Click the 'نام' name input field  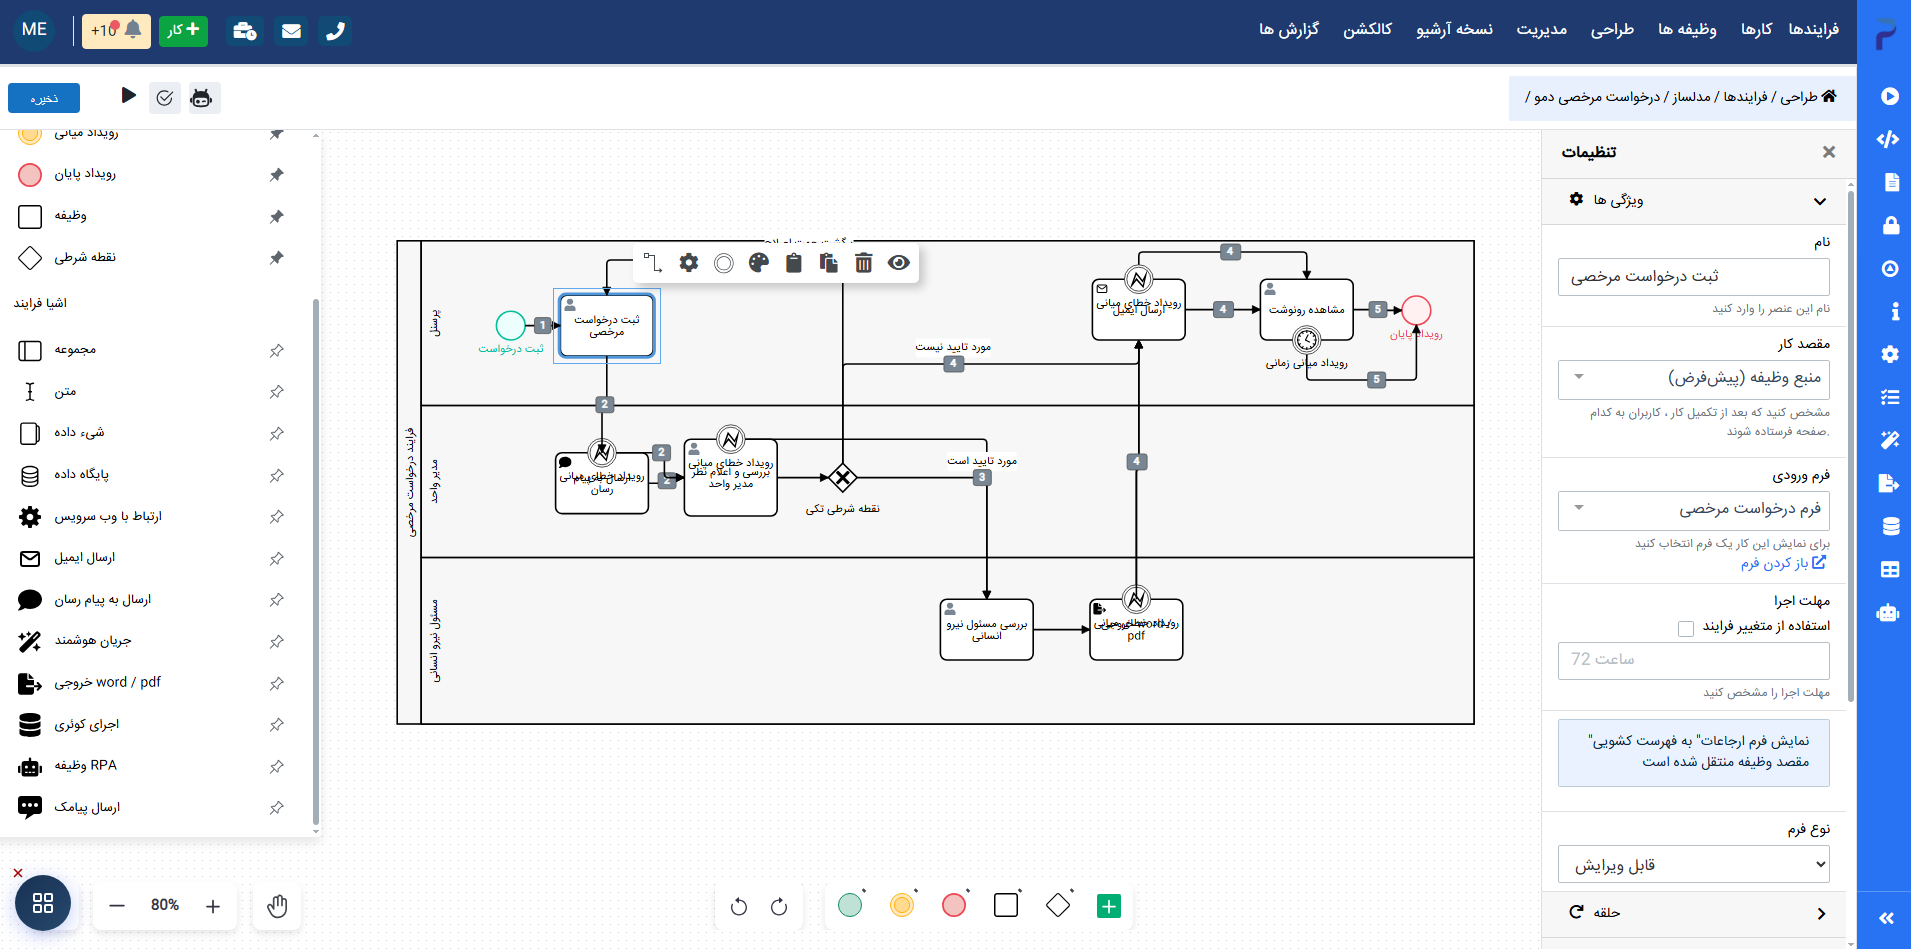tap(1693, 276)
